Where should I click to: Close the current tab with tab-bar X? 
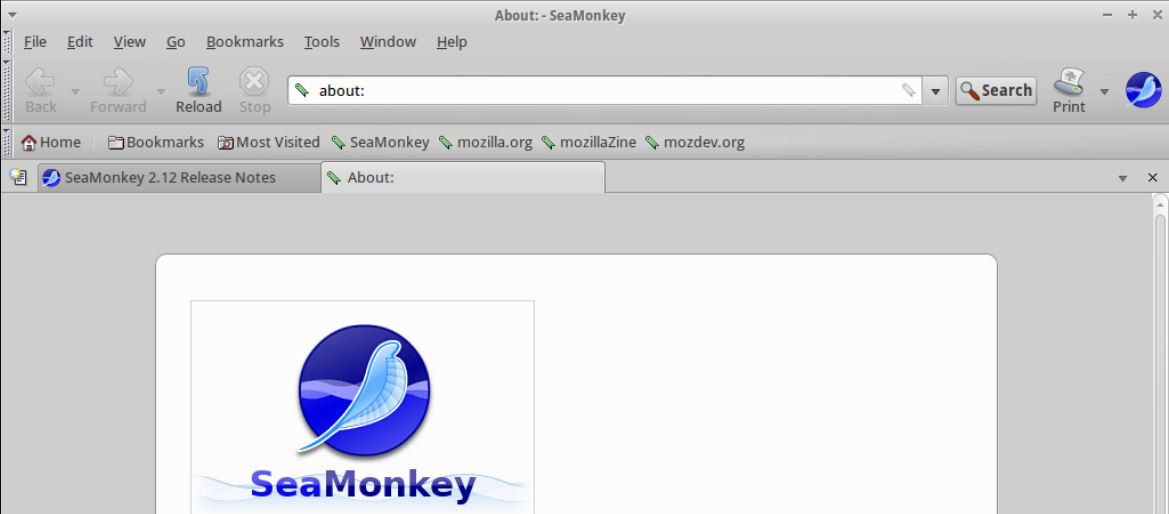click(x=1153, y=178)
